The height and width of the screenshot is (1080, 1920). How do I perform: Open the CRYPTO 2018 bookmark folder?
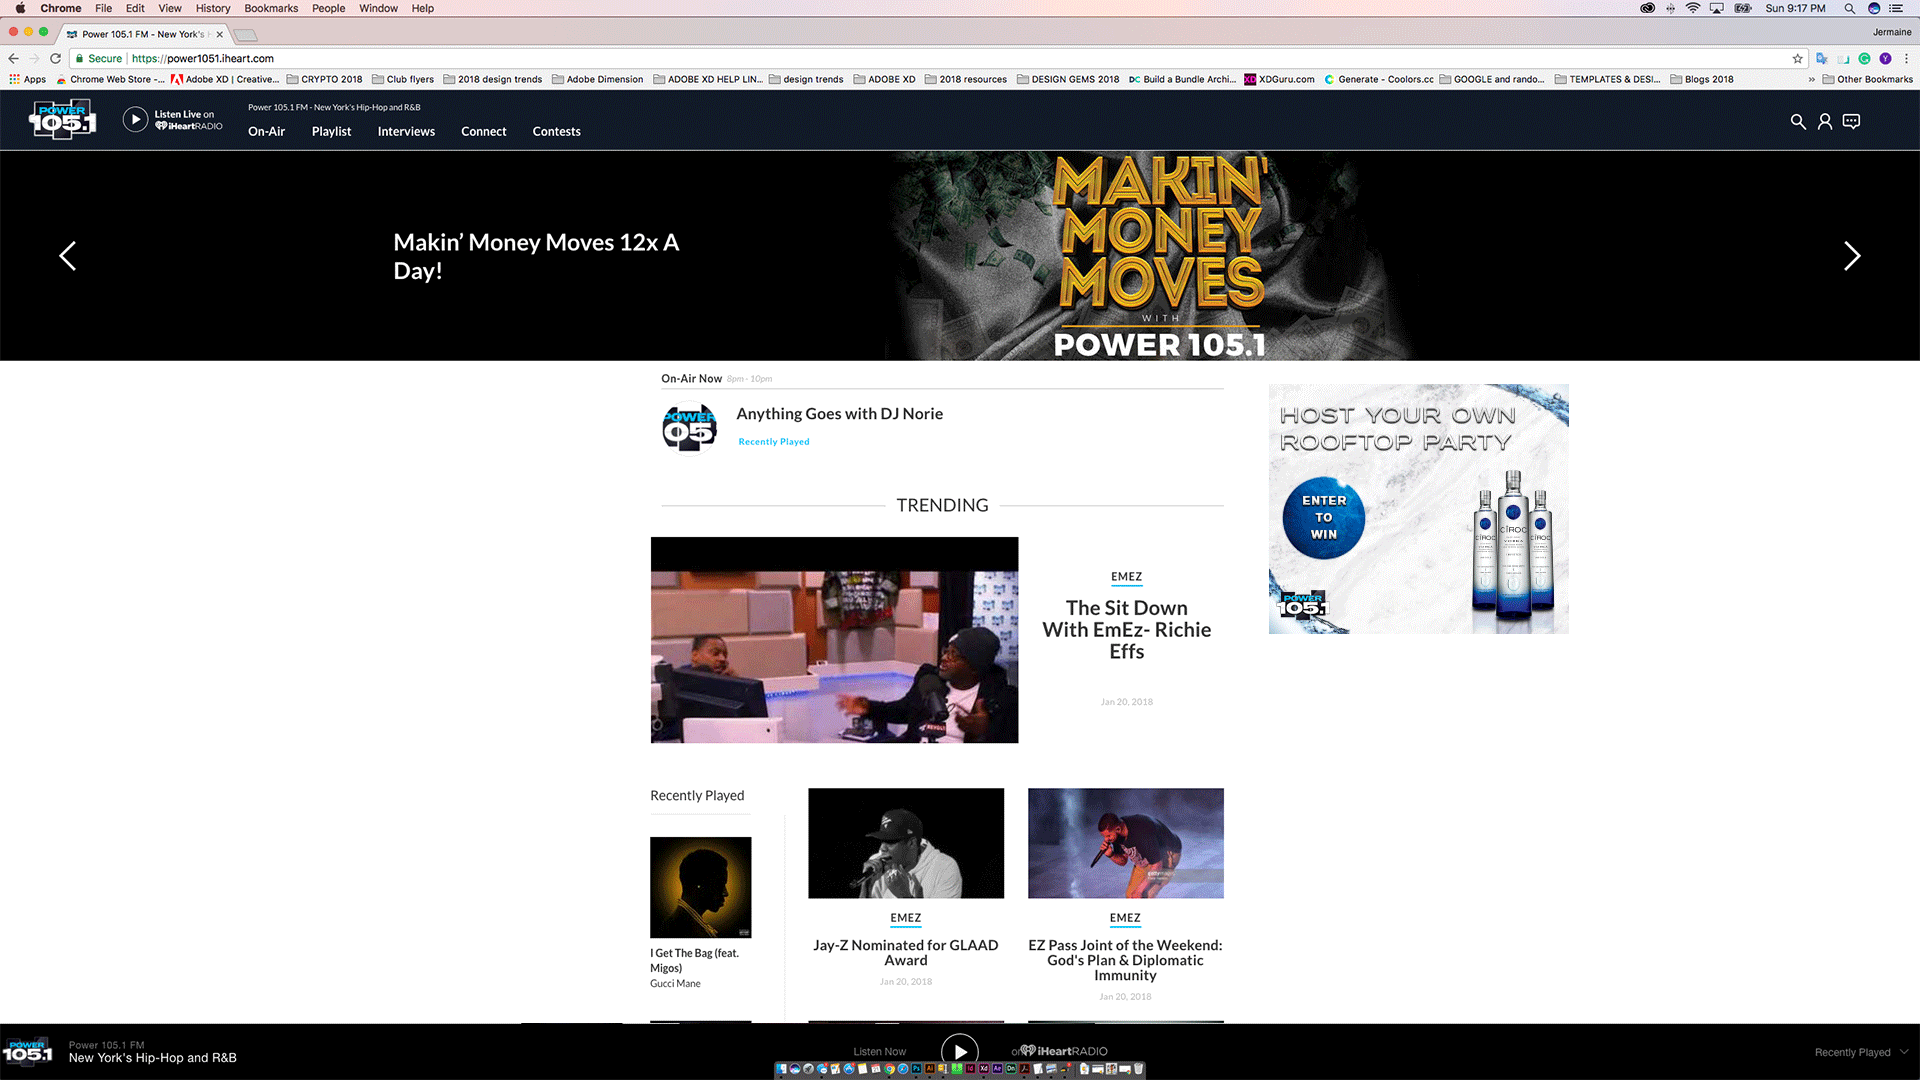[324, 79]
